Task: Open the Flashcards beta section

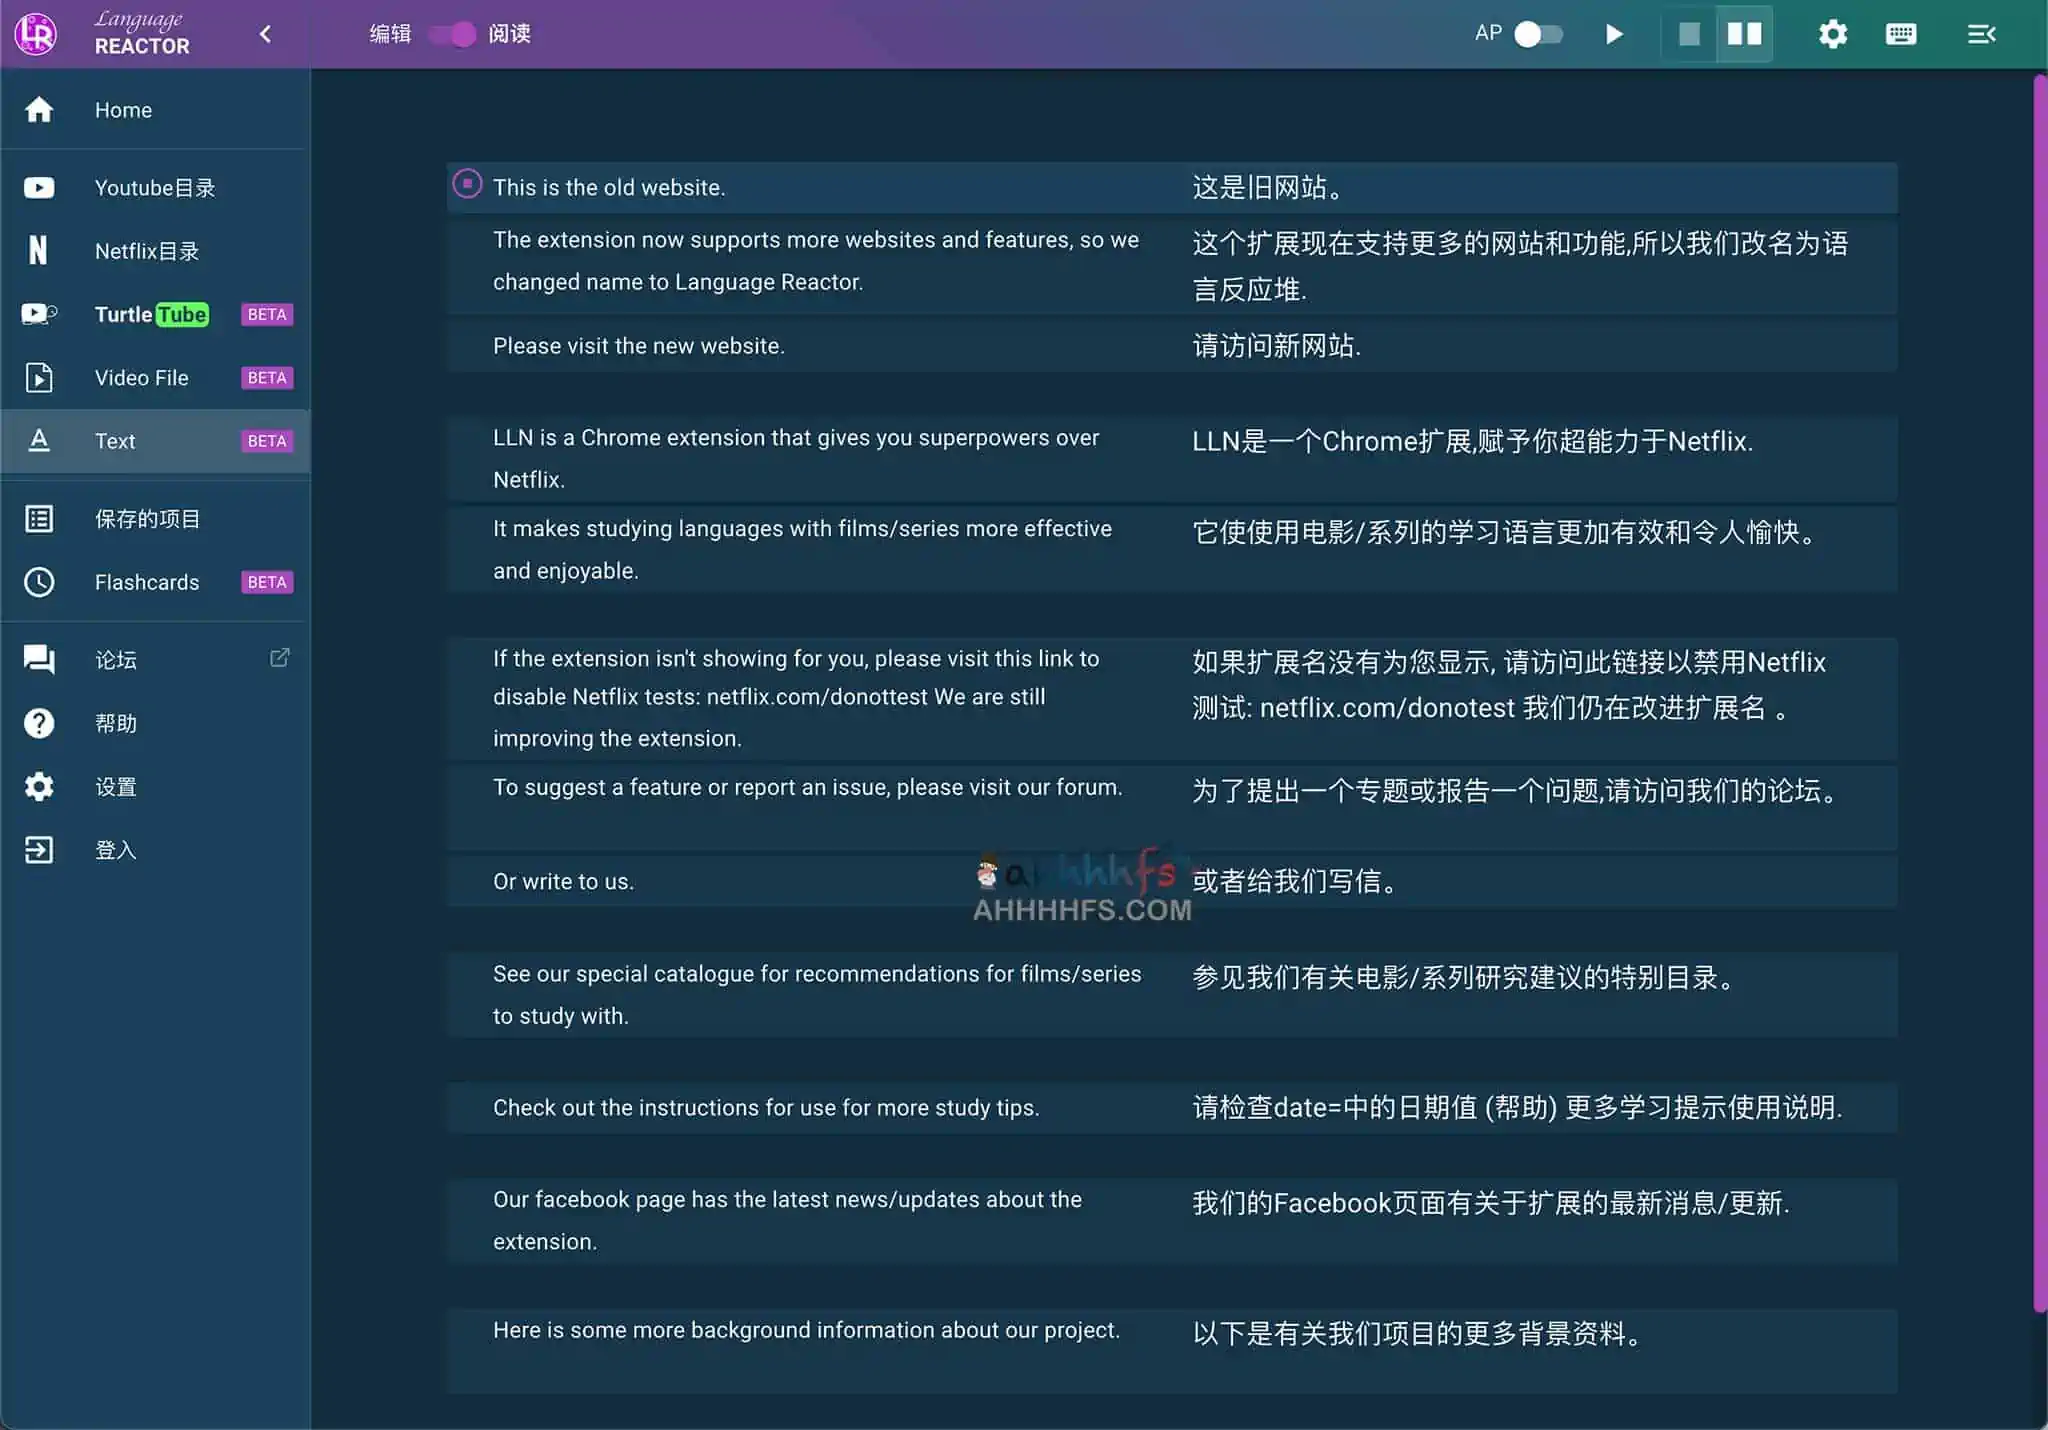Action: (147, 581)
